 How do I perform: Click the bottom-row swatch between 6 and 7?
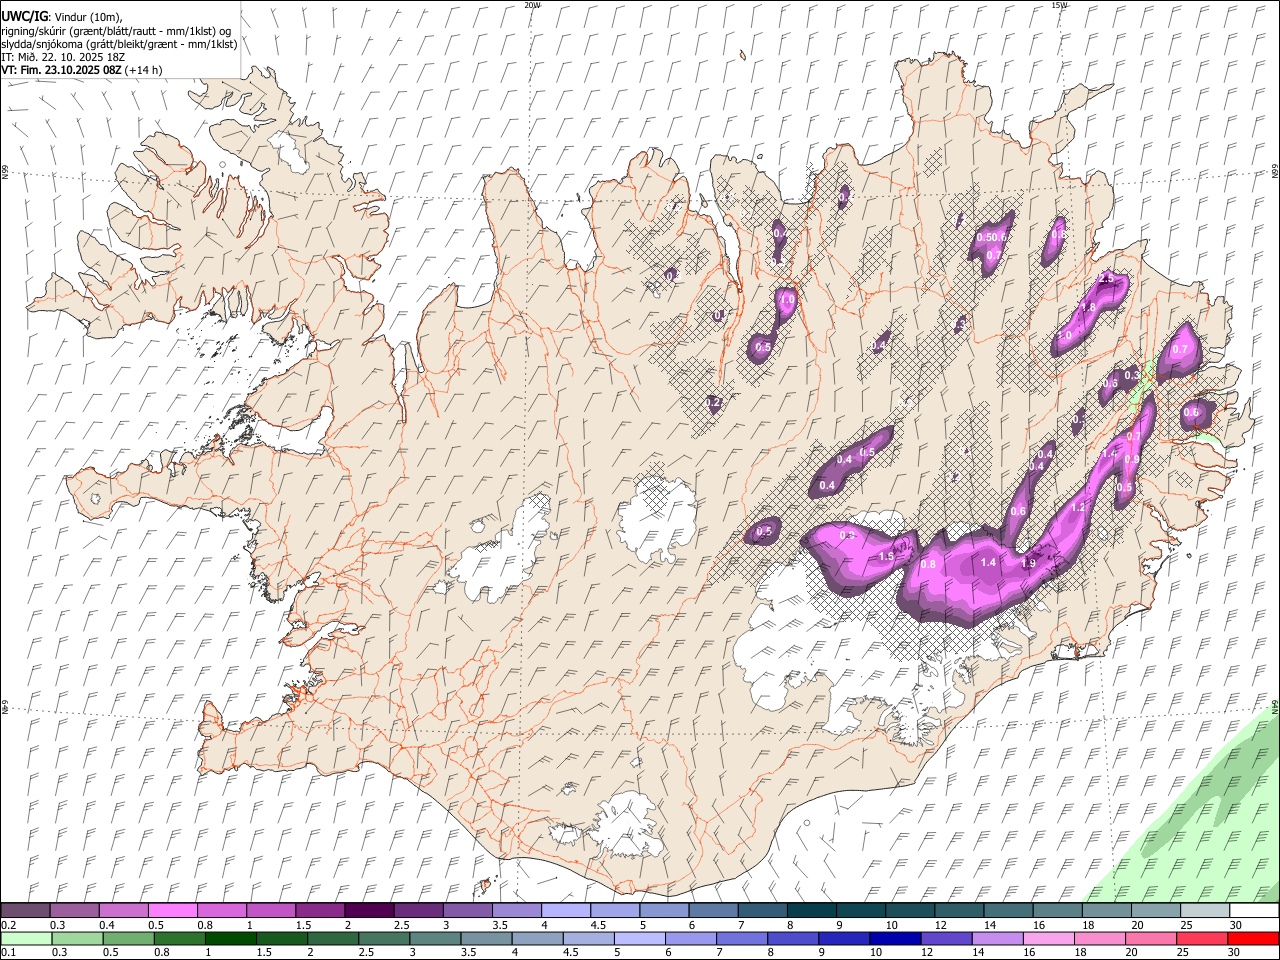690,938
